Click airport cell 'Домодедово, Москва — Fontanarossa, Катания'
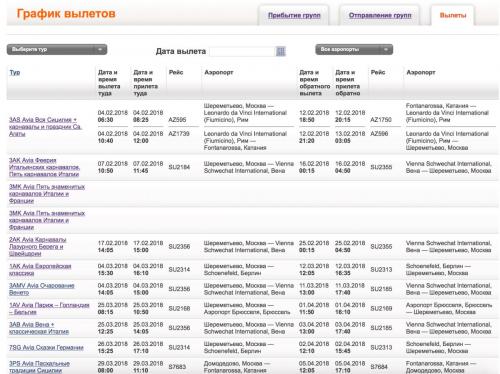Image resolution: width=500 pixels, height=374 pixels. click(238, 367)
